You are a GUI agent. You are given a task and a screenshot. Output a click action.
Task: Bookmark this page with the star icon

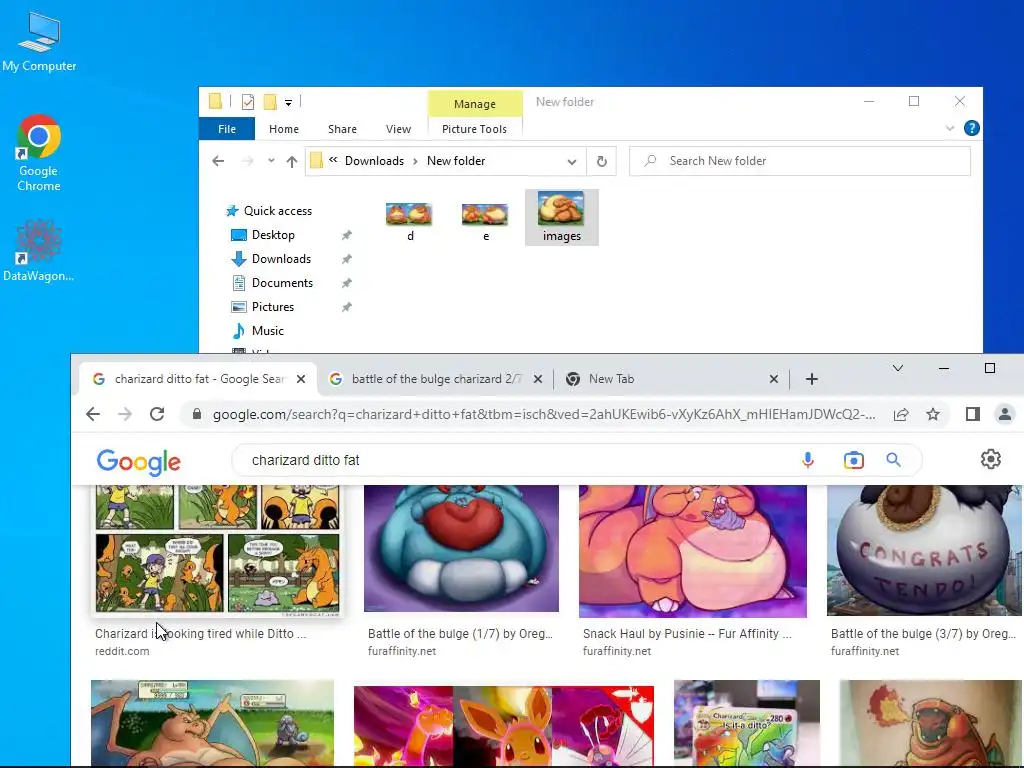coord(933,414)
